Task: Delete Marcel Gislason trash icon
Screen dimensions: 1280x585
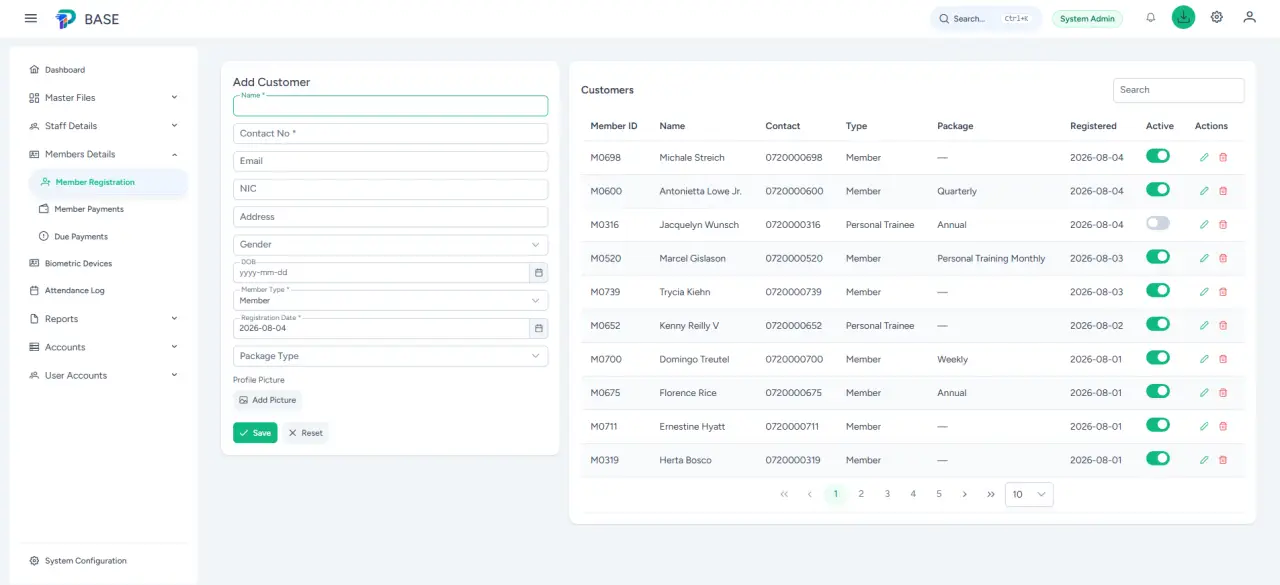Action: [1223, 259]
